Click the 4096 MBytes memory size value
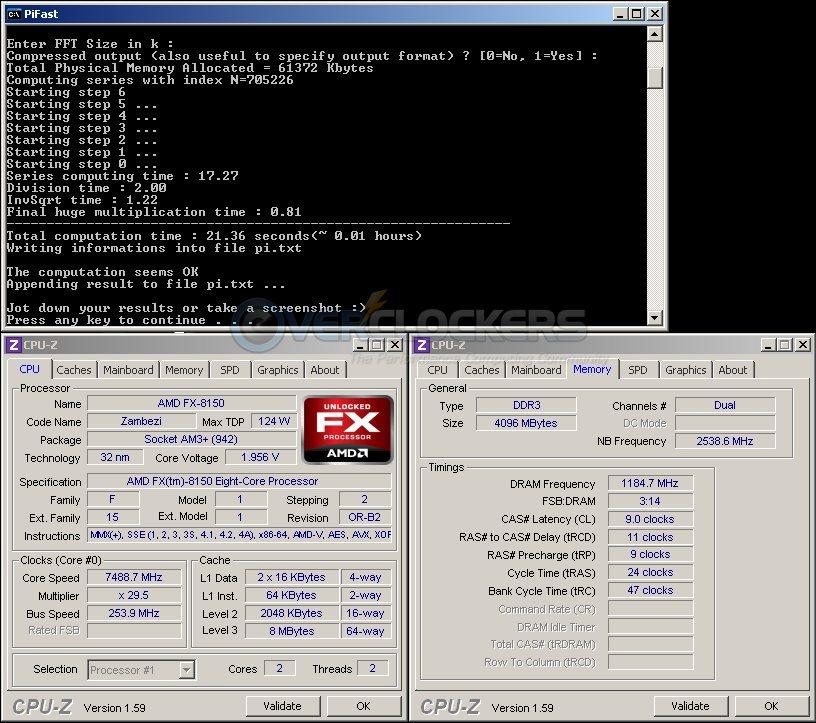The height and width of the screenshot is (723, 816). [526, 423]
